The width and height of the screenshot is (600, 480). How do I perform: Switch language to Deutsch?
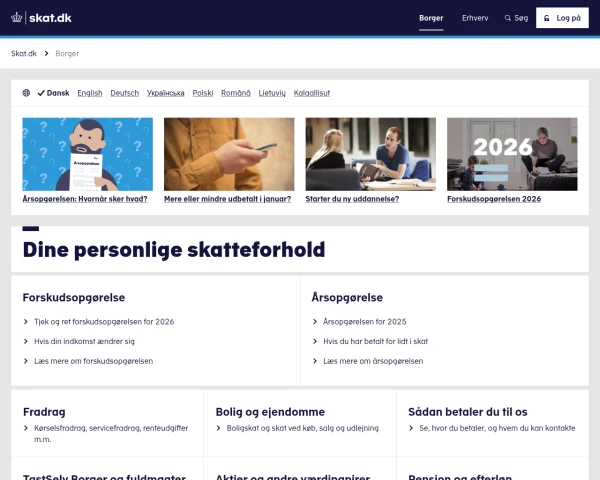[124, 93]
